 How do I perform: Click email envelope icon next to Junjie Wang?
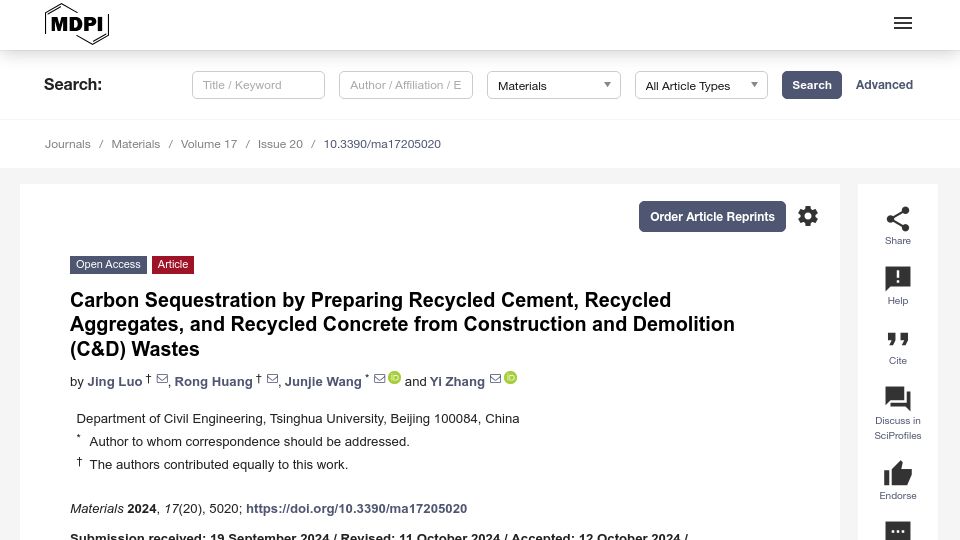380,378
